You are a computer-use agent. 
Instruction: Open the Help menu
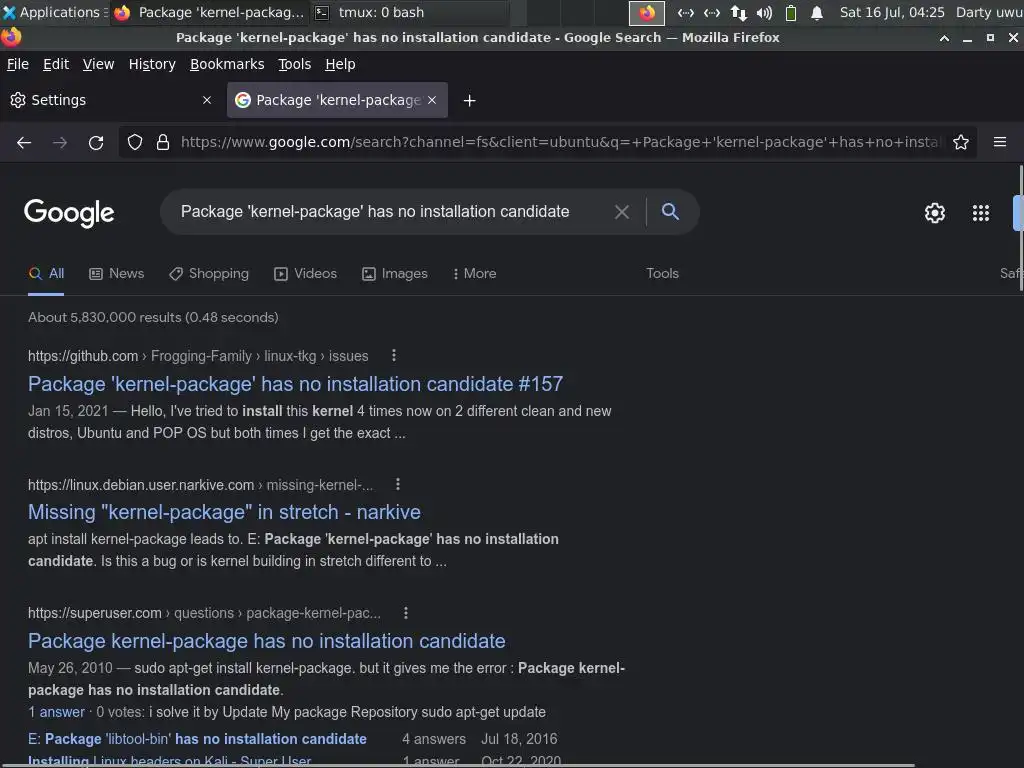point(340,64)
